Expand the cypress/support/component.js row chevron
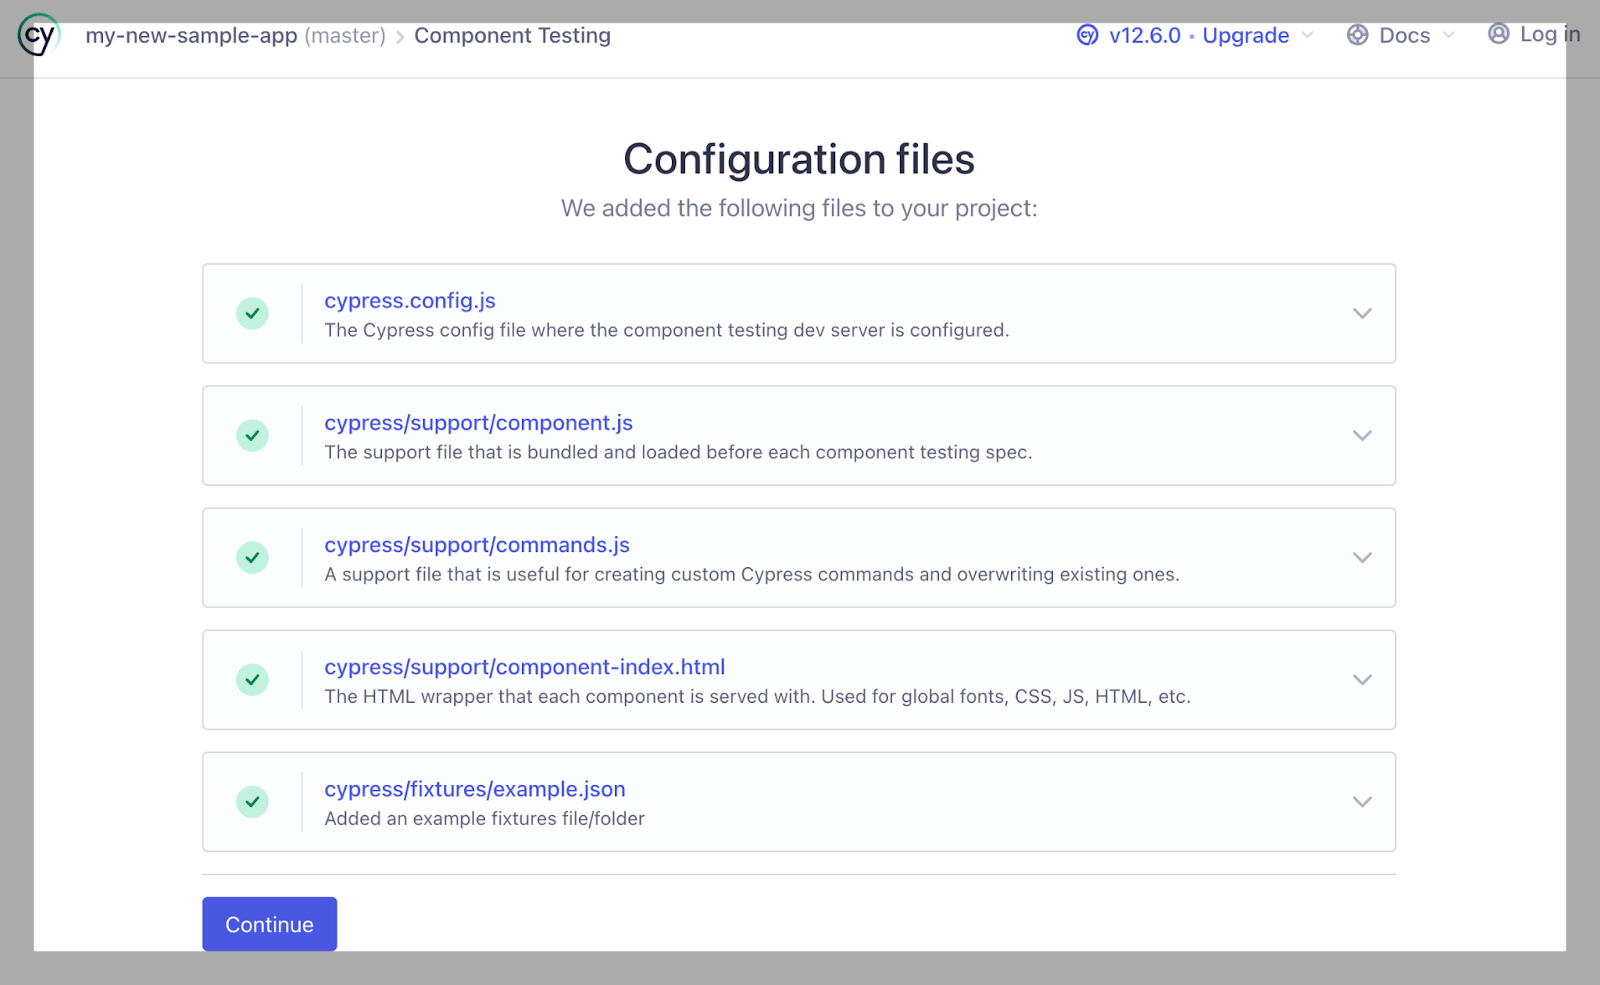 (1361, 435)
